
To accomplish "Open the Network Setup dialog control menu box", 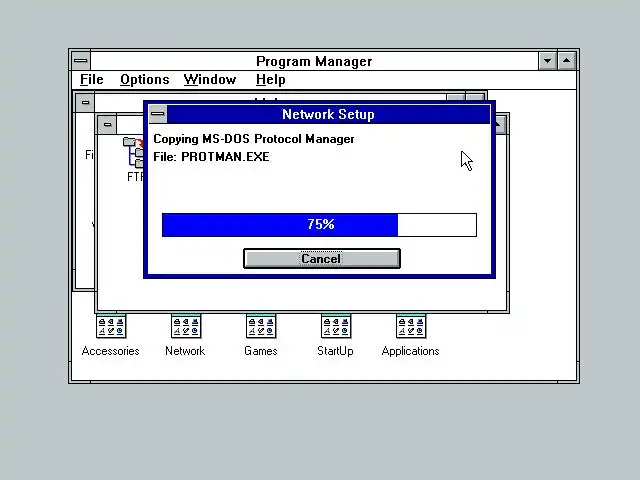I will click(158, 114).
